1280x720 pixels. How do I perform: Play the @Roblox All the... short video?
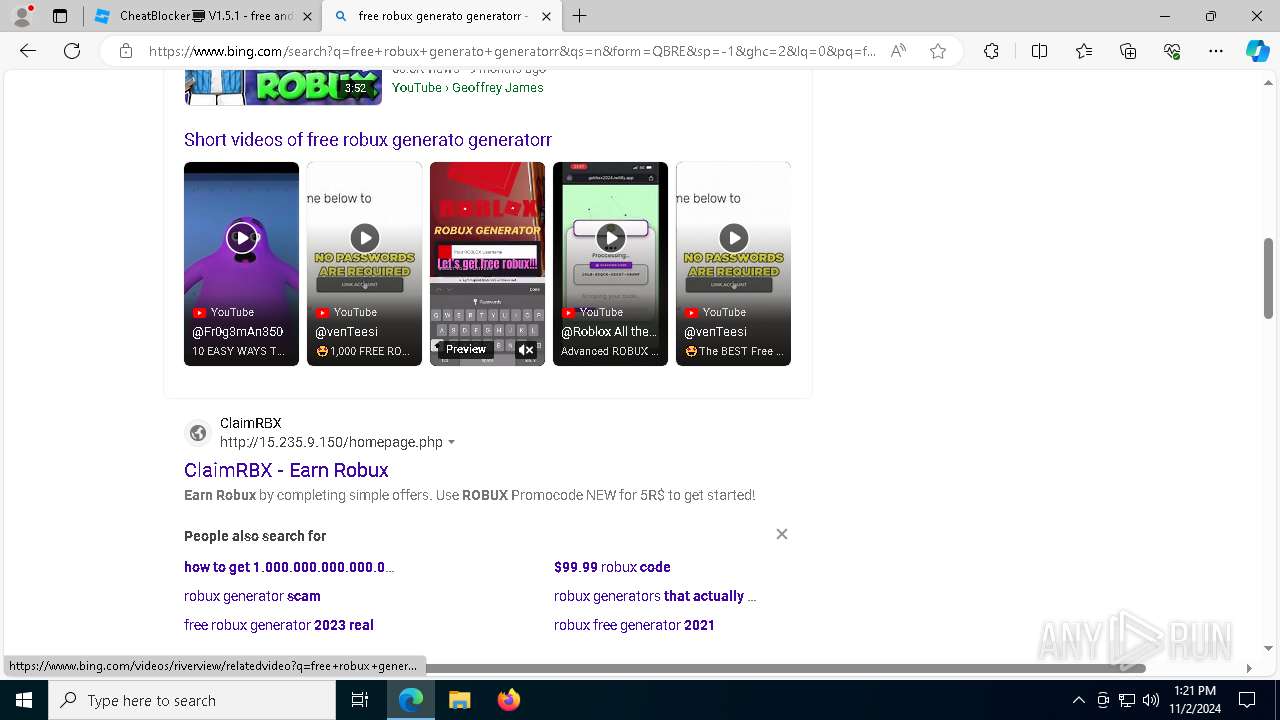click(610, 264)
